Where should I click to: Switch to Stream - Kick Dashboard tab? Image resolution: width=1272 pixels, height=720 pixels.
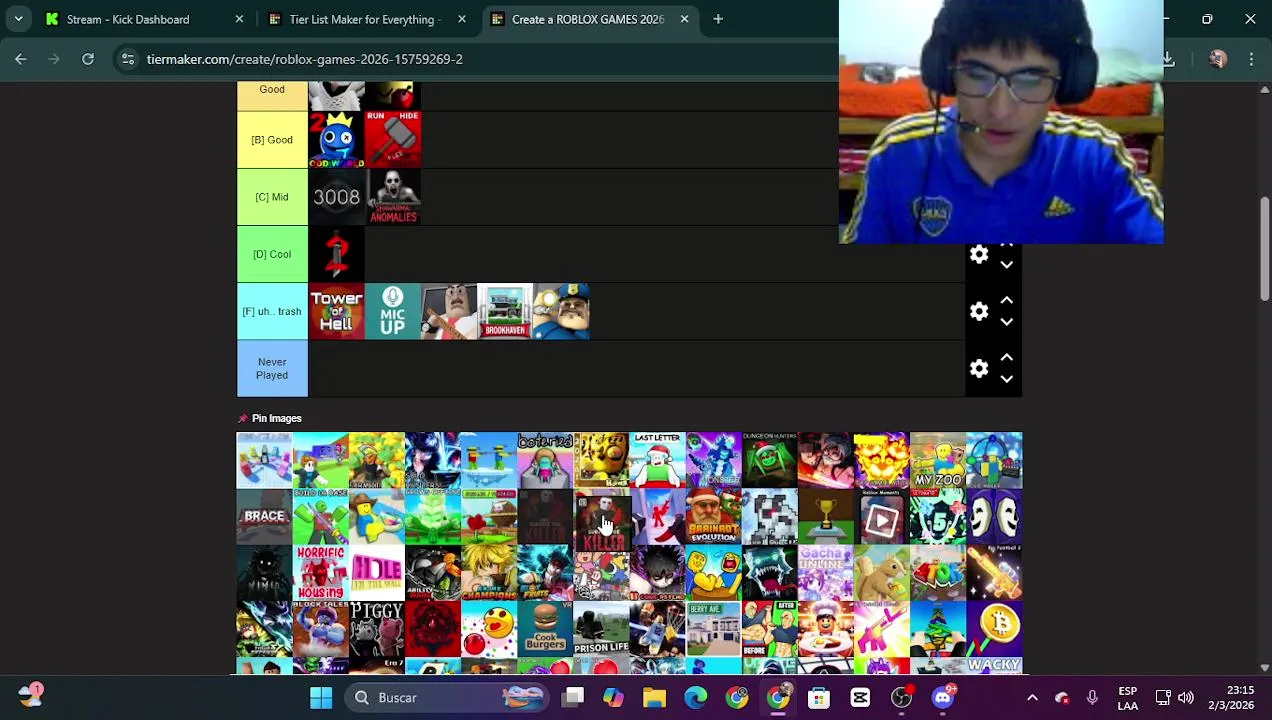128,19
